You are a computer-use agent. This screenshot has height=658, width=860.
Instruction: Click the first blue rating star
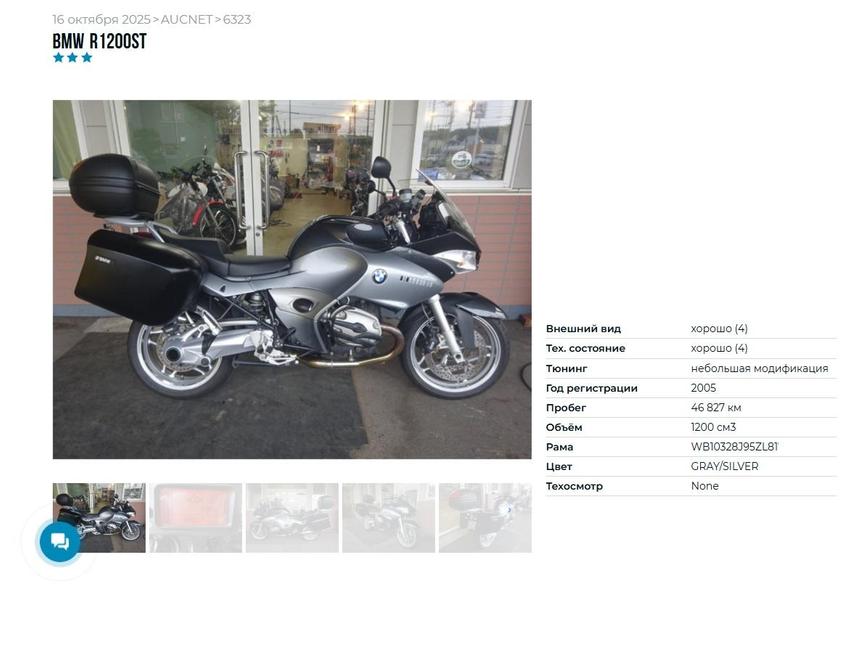click(x=59, y=58)
